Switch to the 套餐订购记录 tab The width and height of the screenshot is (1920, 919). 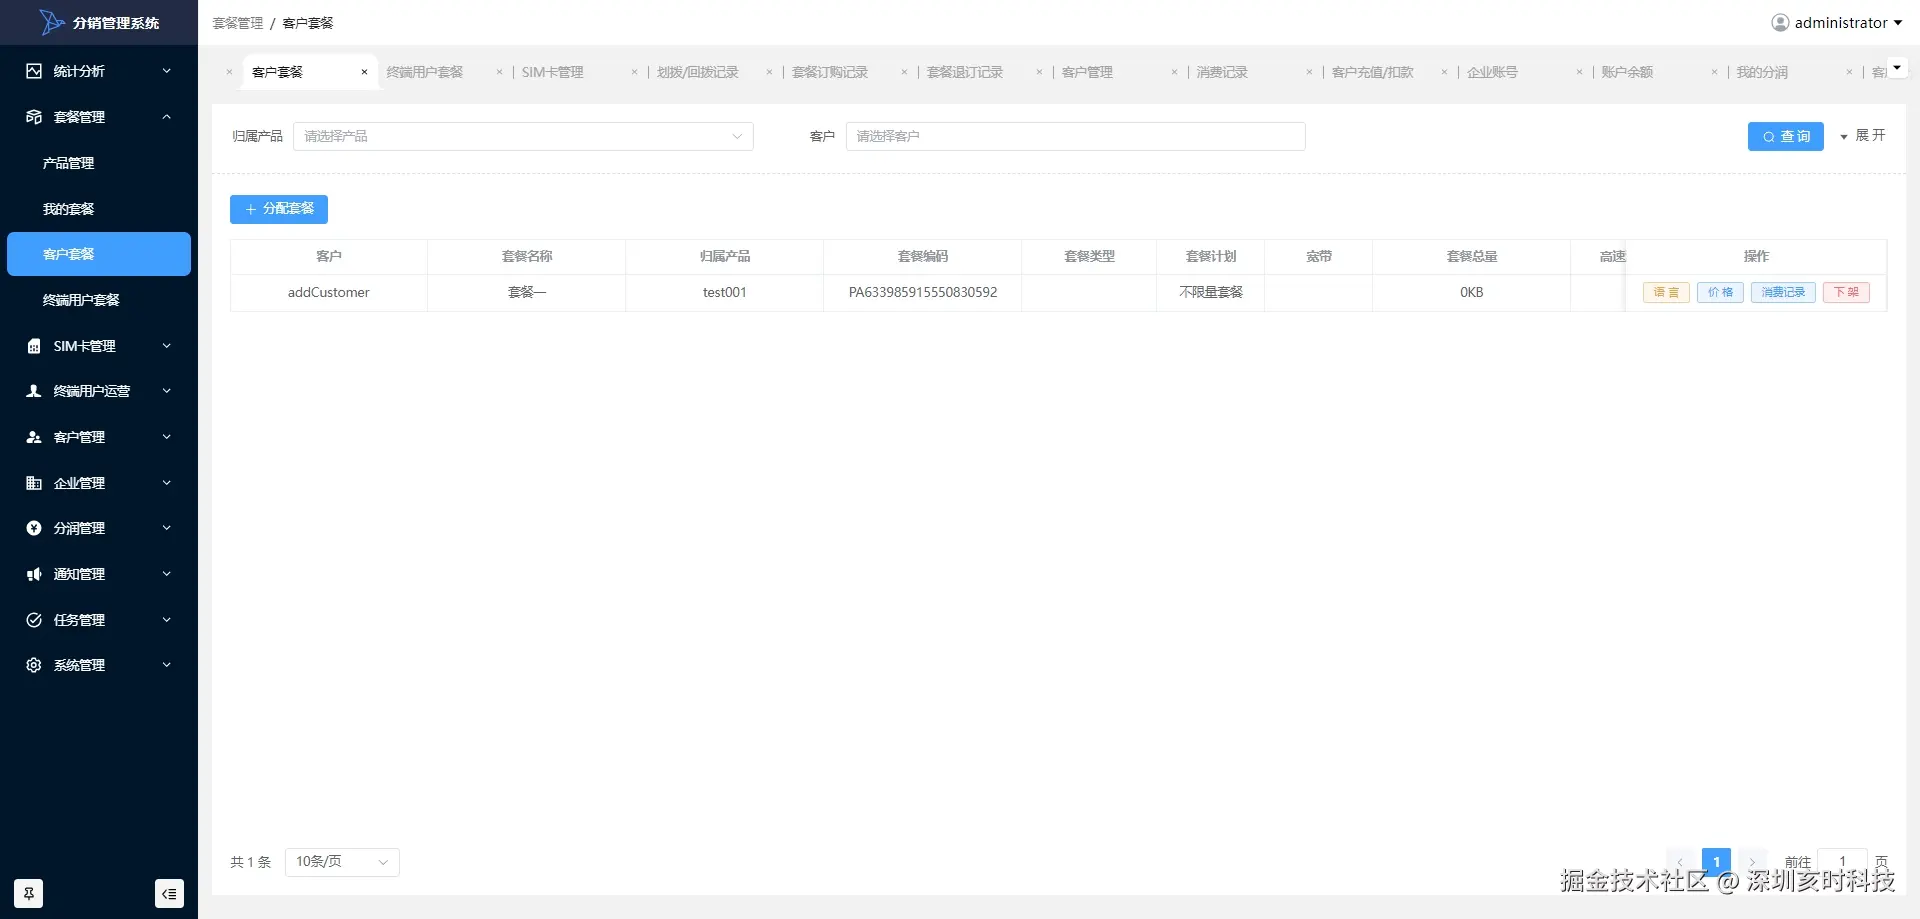pyautogui.click(x=830, y=72)
